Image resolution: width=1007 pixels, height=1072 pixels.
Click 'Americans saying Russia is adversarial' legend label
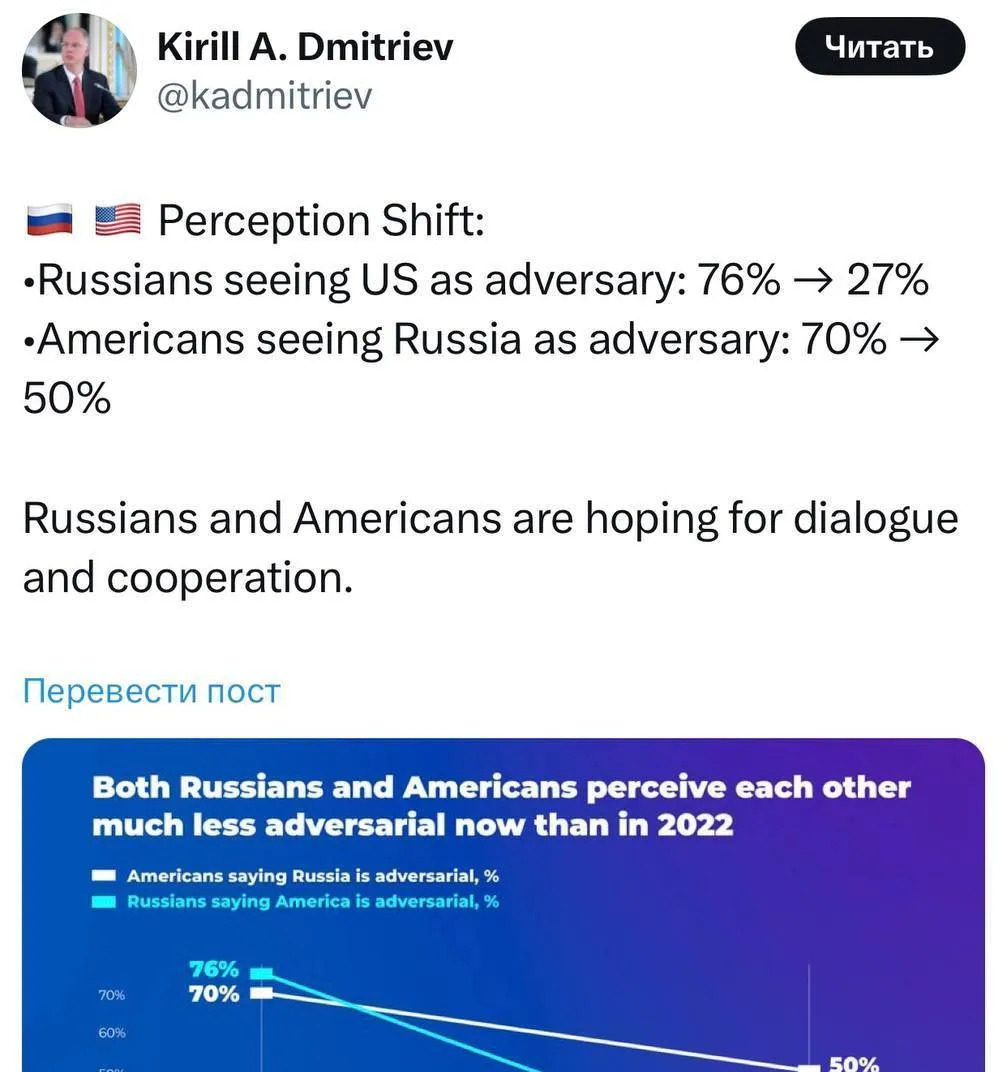(x=312, y=876)
